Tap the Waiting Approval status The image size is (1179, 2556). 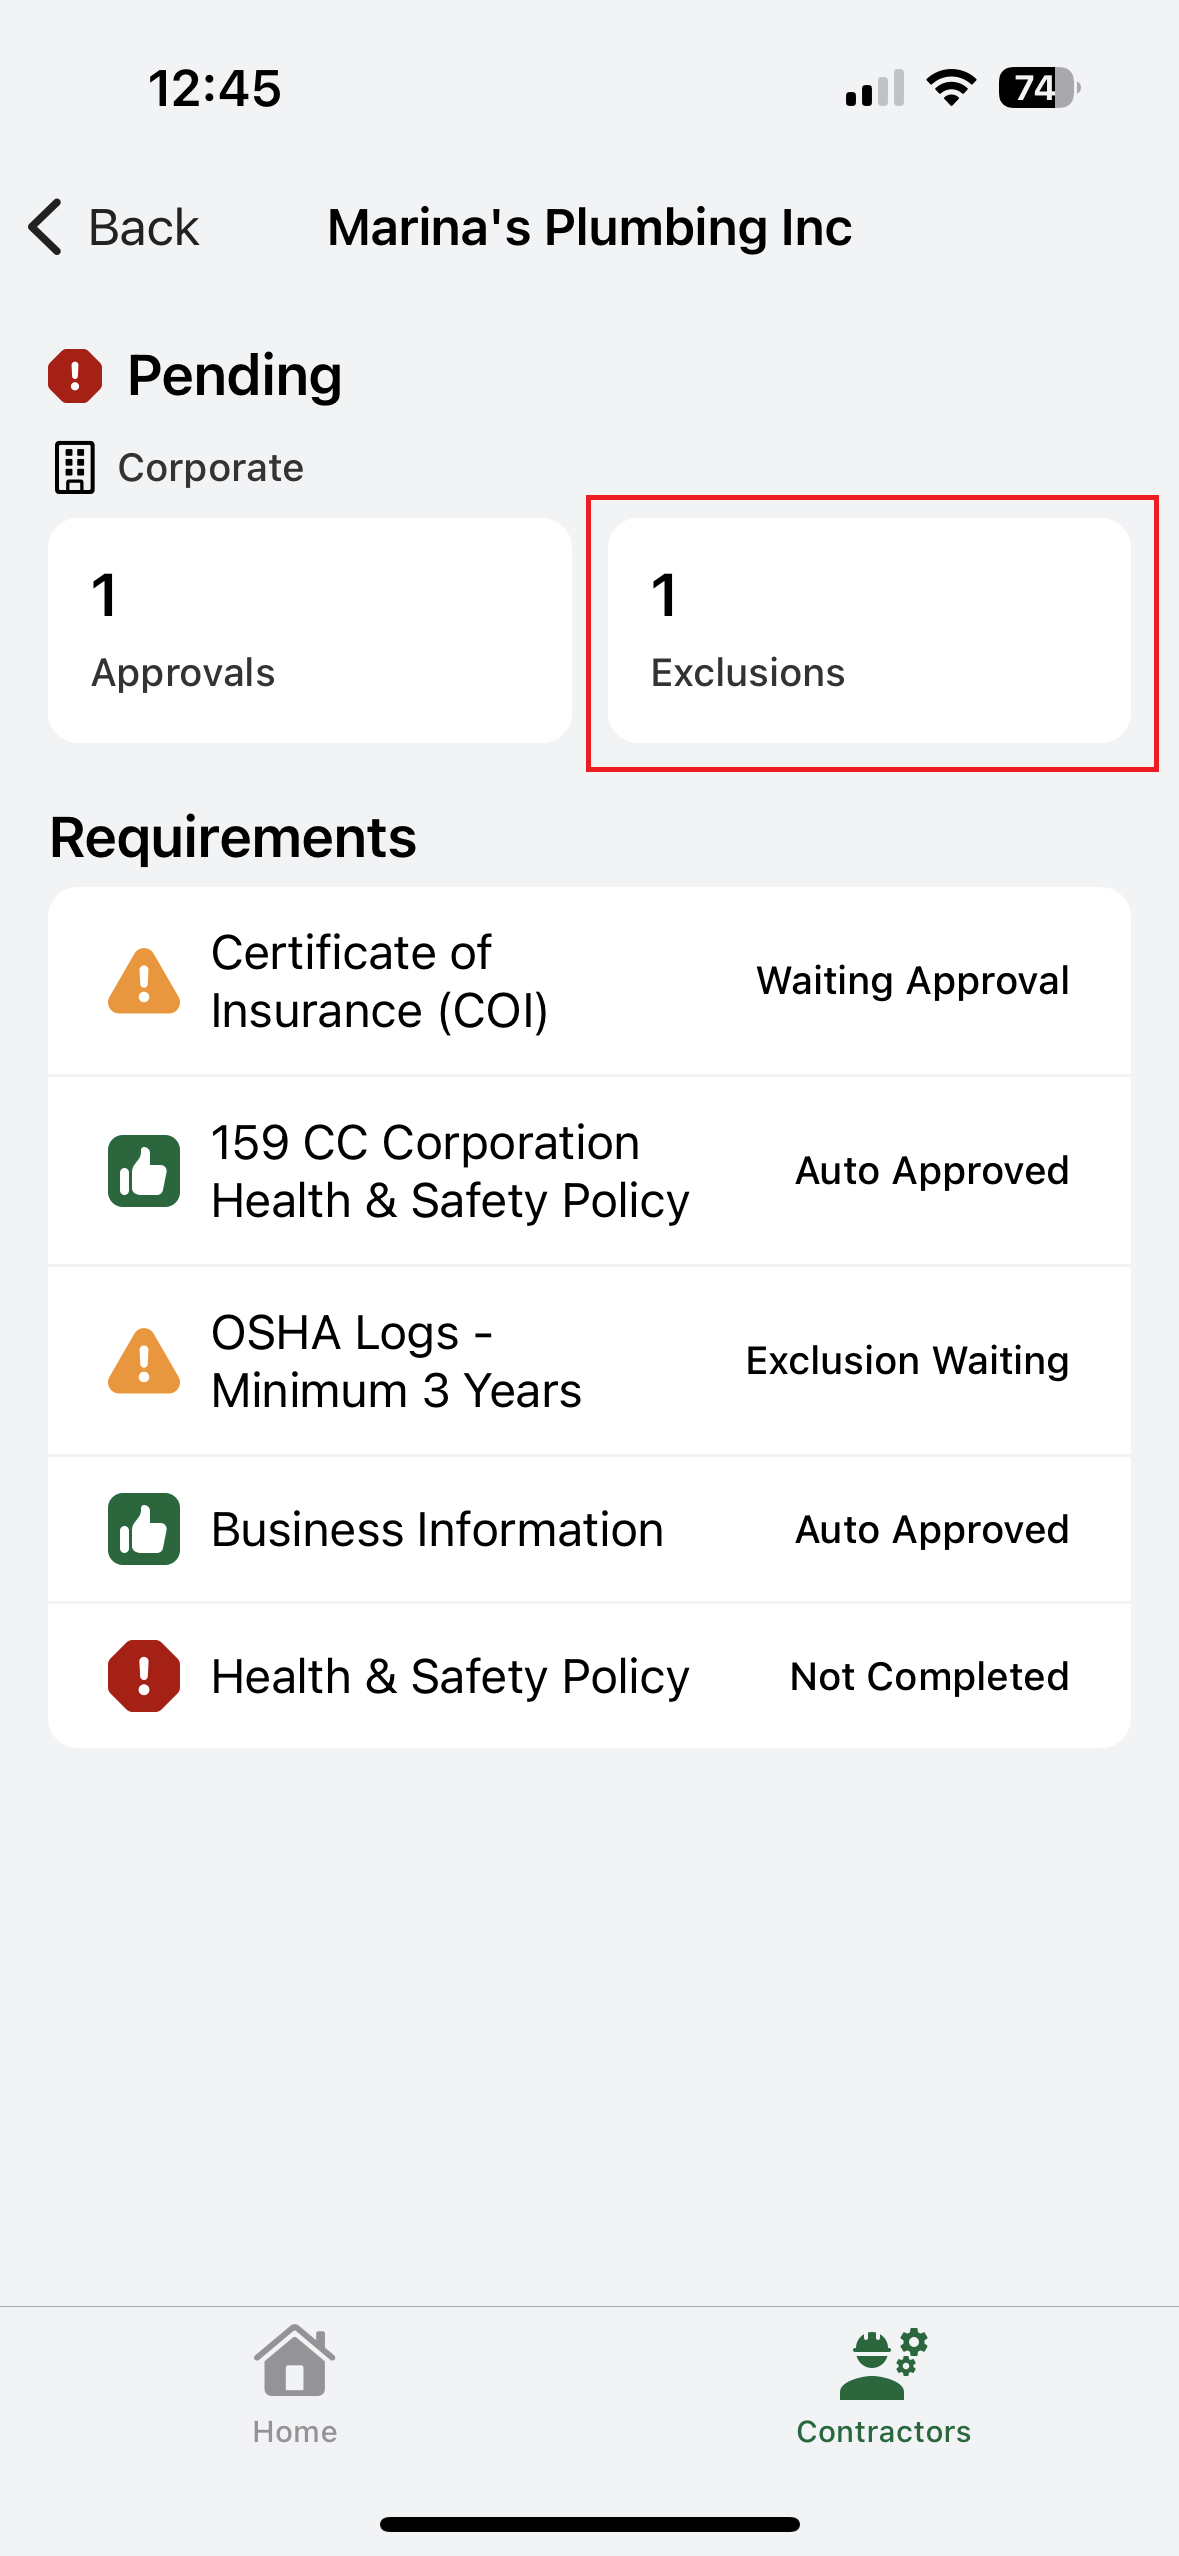click(912, 981)
